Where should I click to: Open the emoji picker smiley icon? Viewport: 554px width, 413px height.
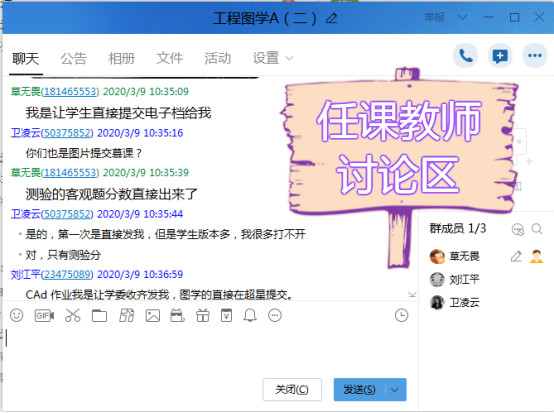(17, 315)
